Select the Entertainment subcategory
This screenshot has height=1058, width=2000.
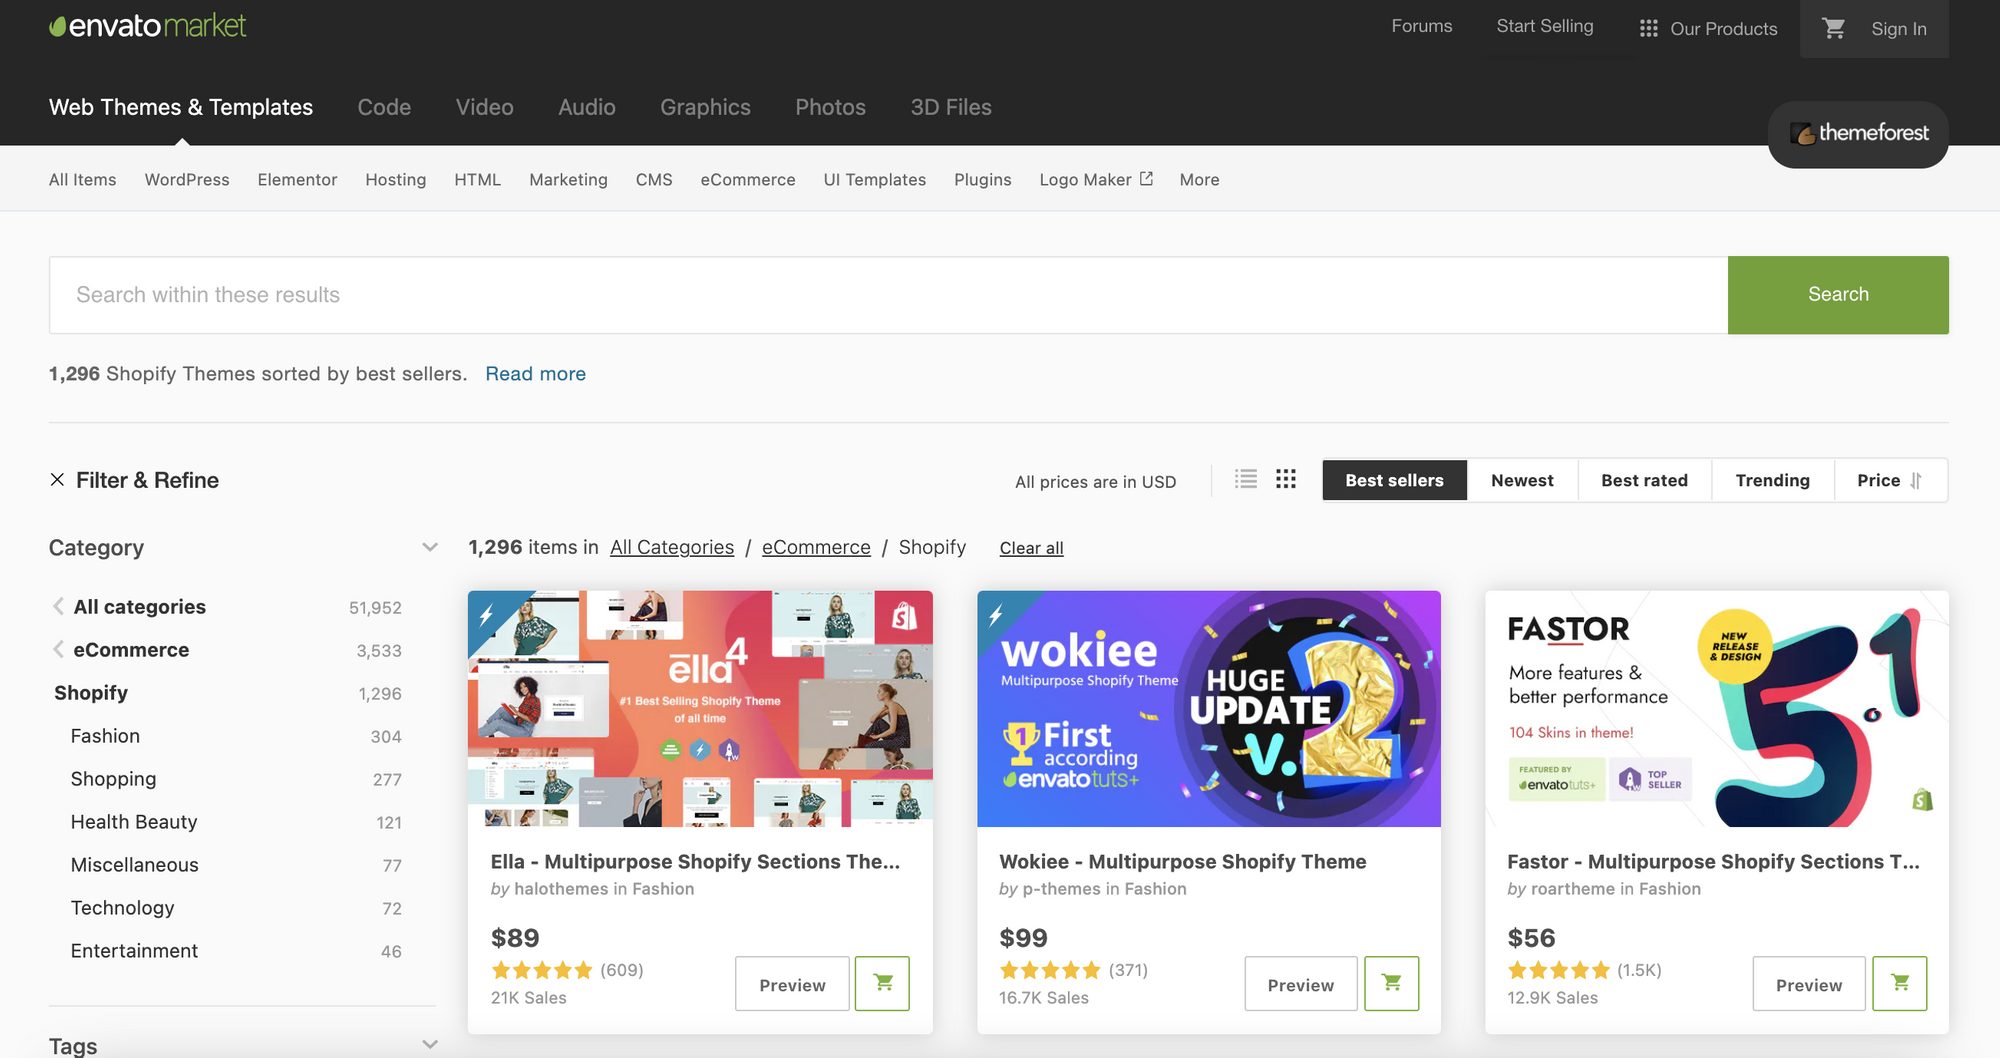[134, 951]
